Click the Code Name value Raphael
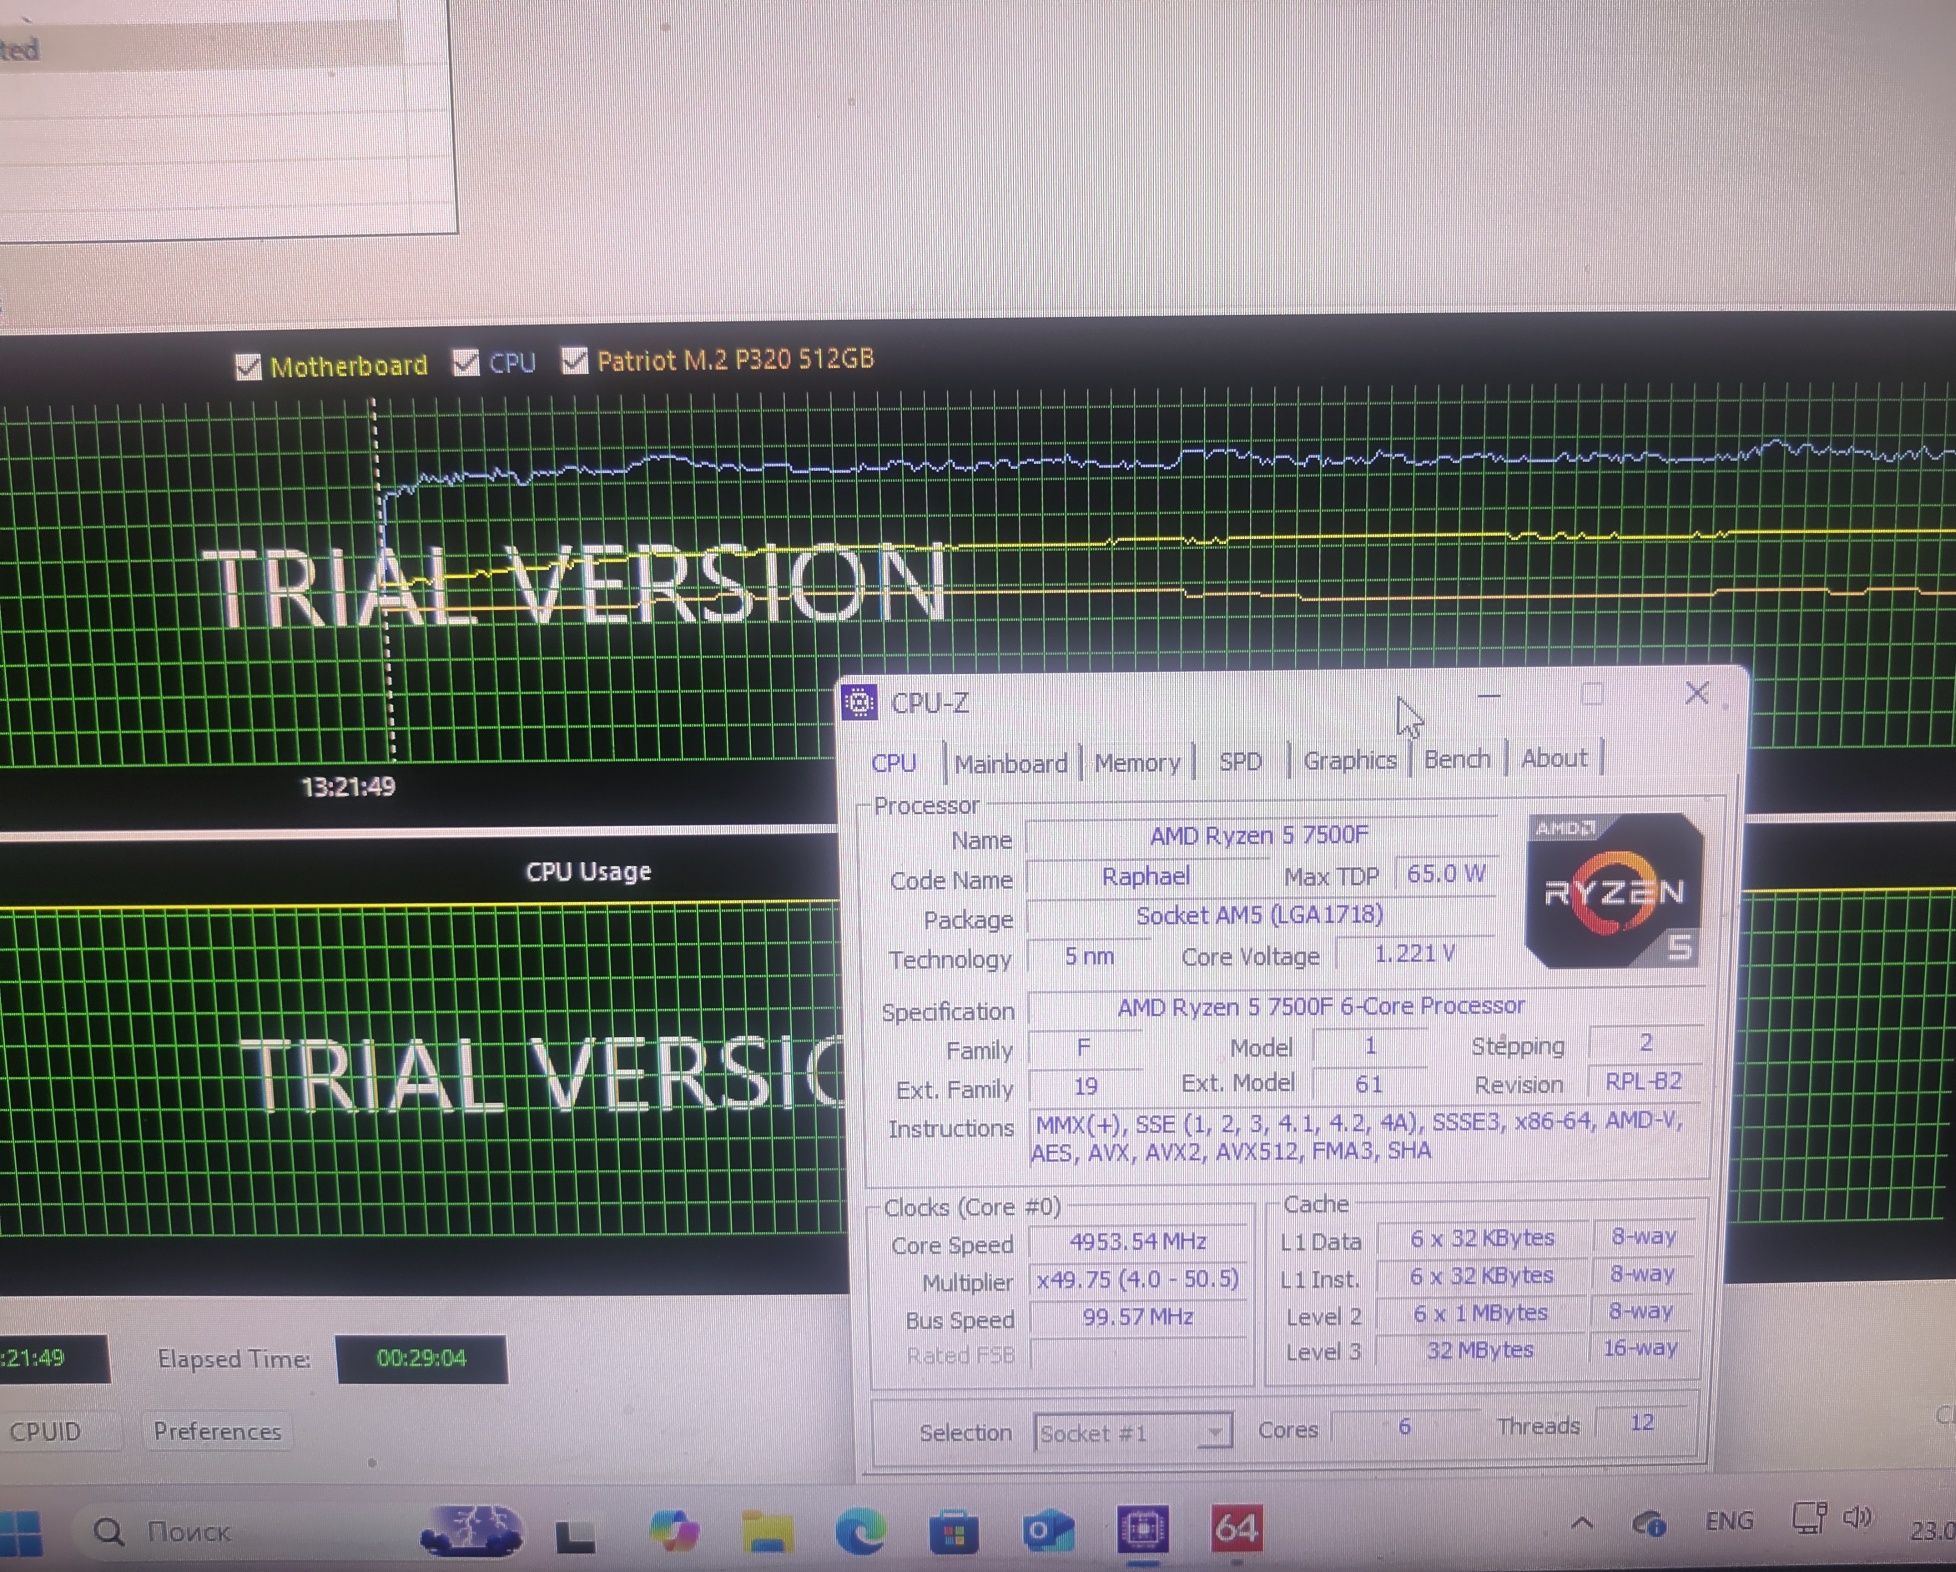This screenshot has height=1572, width=1956. click(1146, 876)
